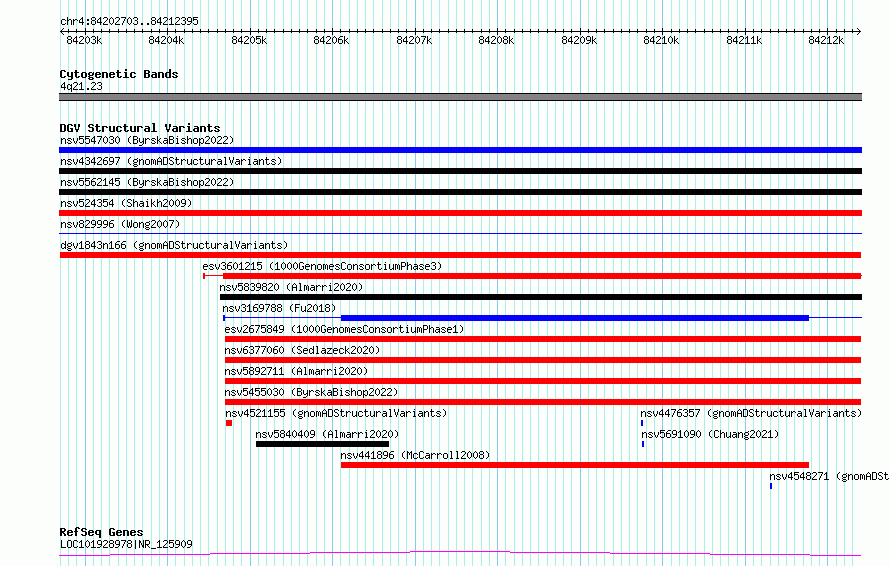Select the gray 4q21.23 cytogenetic band bar
Image resolution: width=890 pixels, height=566 pixels.
460,97
